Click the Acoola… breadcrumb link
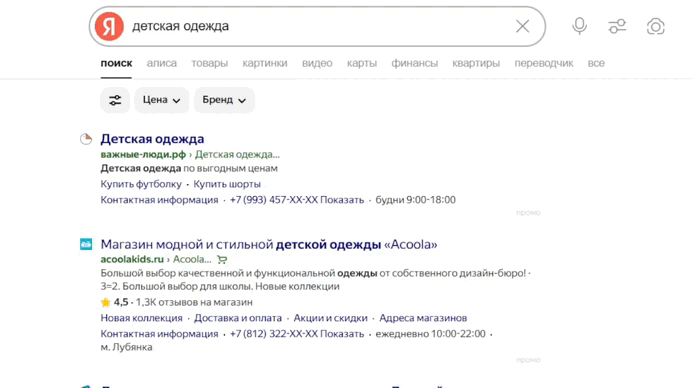The image size is (692, 388). pyautogui.click(x=192, y=260)
